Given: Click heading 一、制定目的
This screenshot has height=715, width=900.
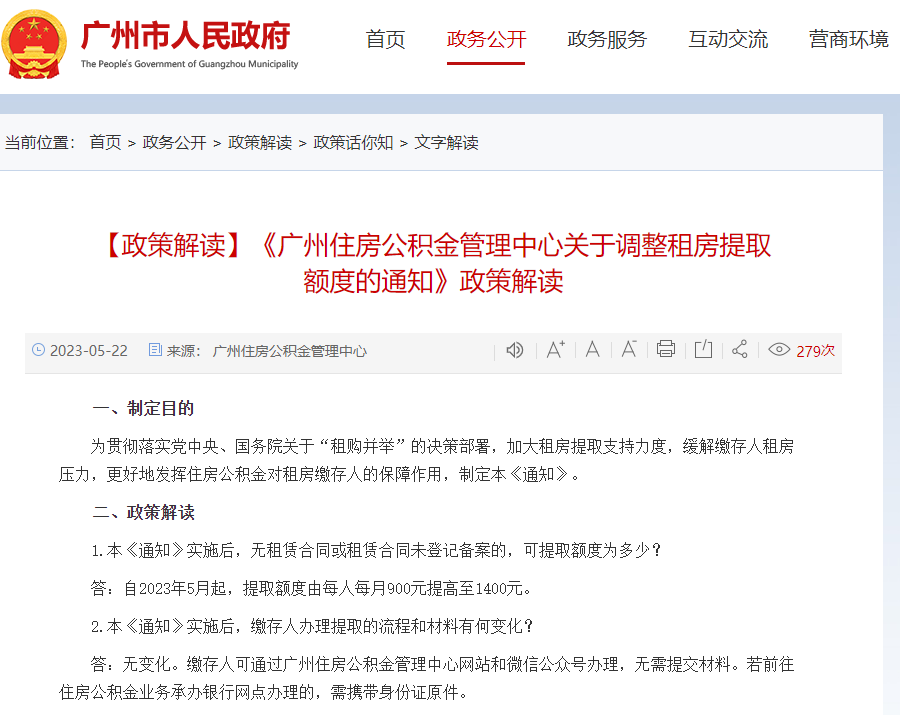Looking at the screenshot, I should 143,409.
